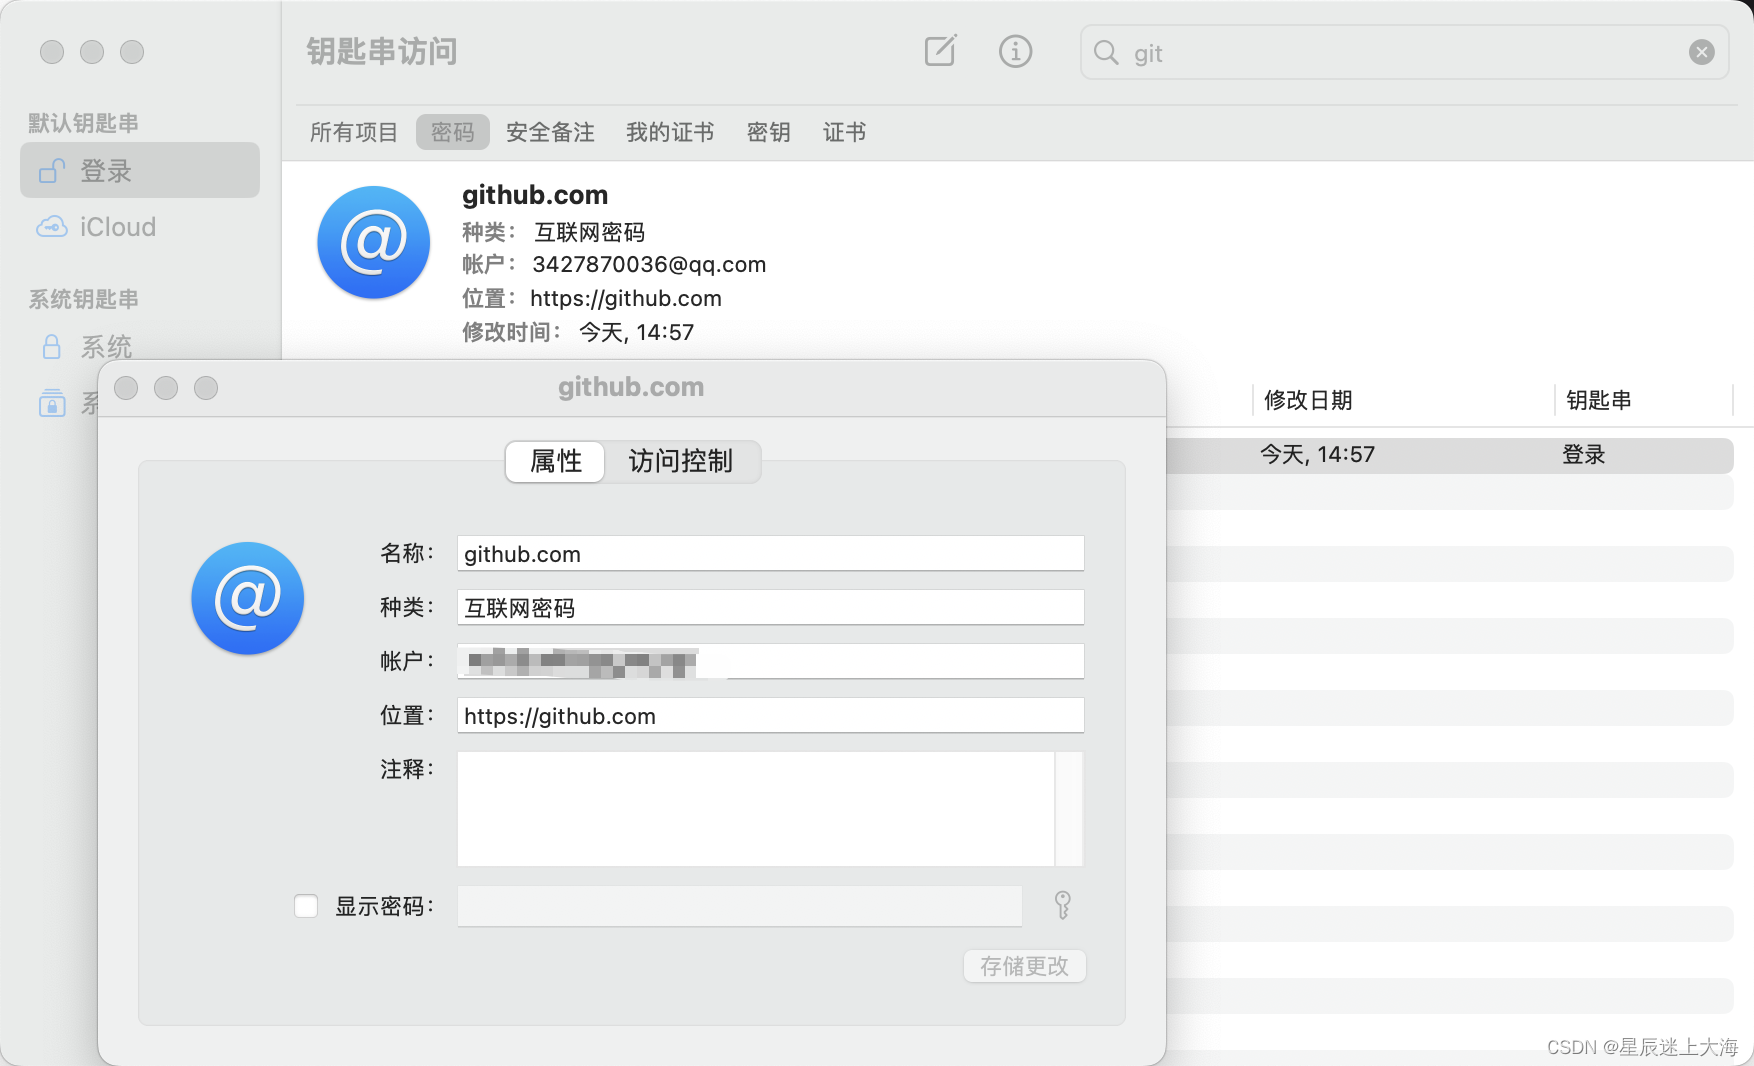Click the @ icon in the properties dialog
The image size is (1754, 1066).
[247, 599]
